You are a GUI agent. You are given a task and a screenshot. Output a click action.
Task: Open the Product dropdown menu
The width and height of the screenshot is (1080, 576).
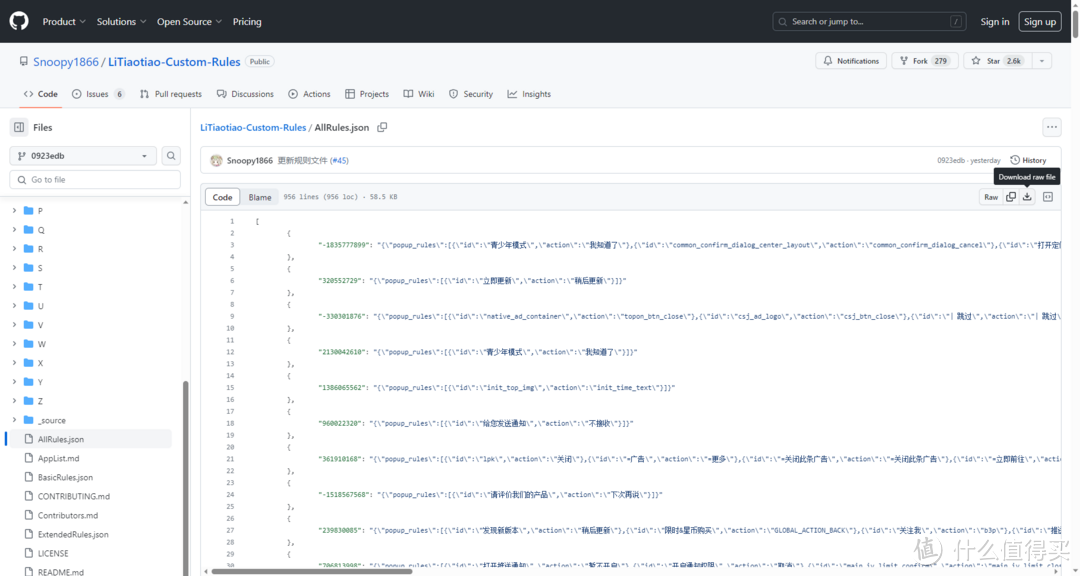pos(64,21)
